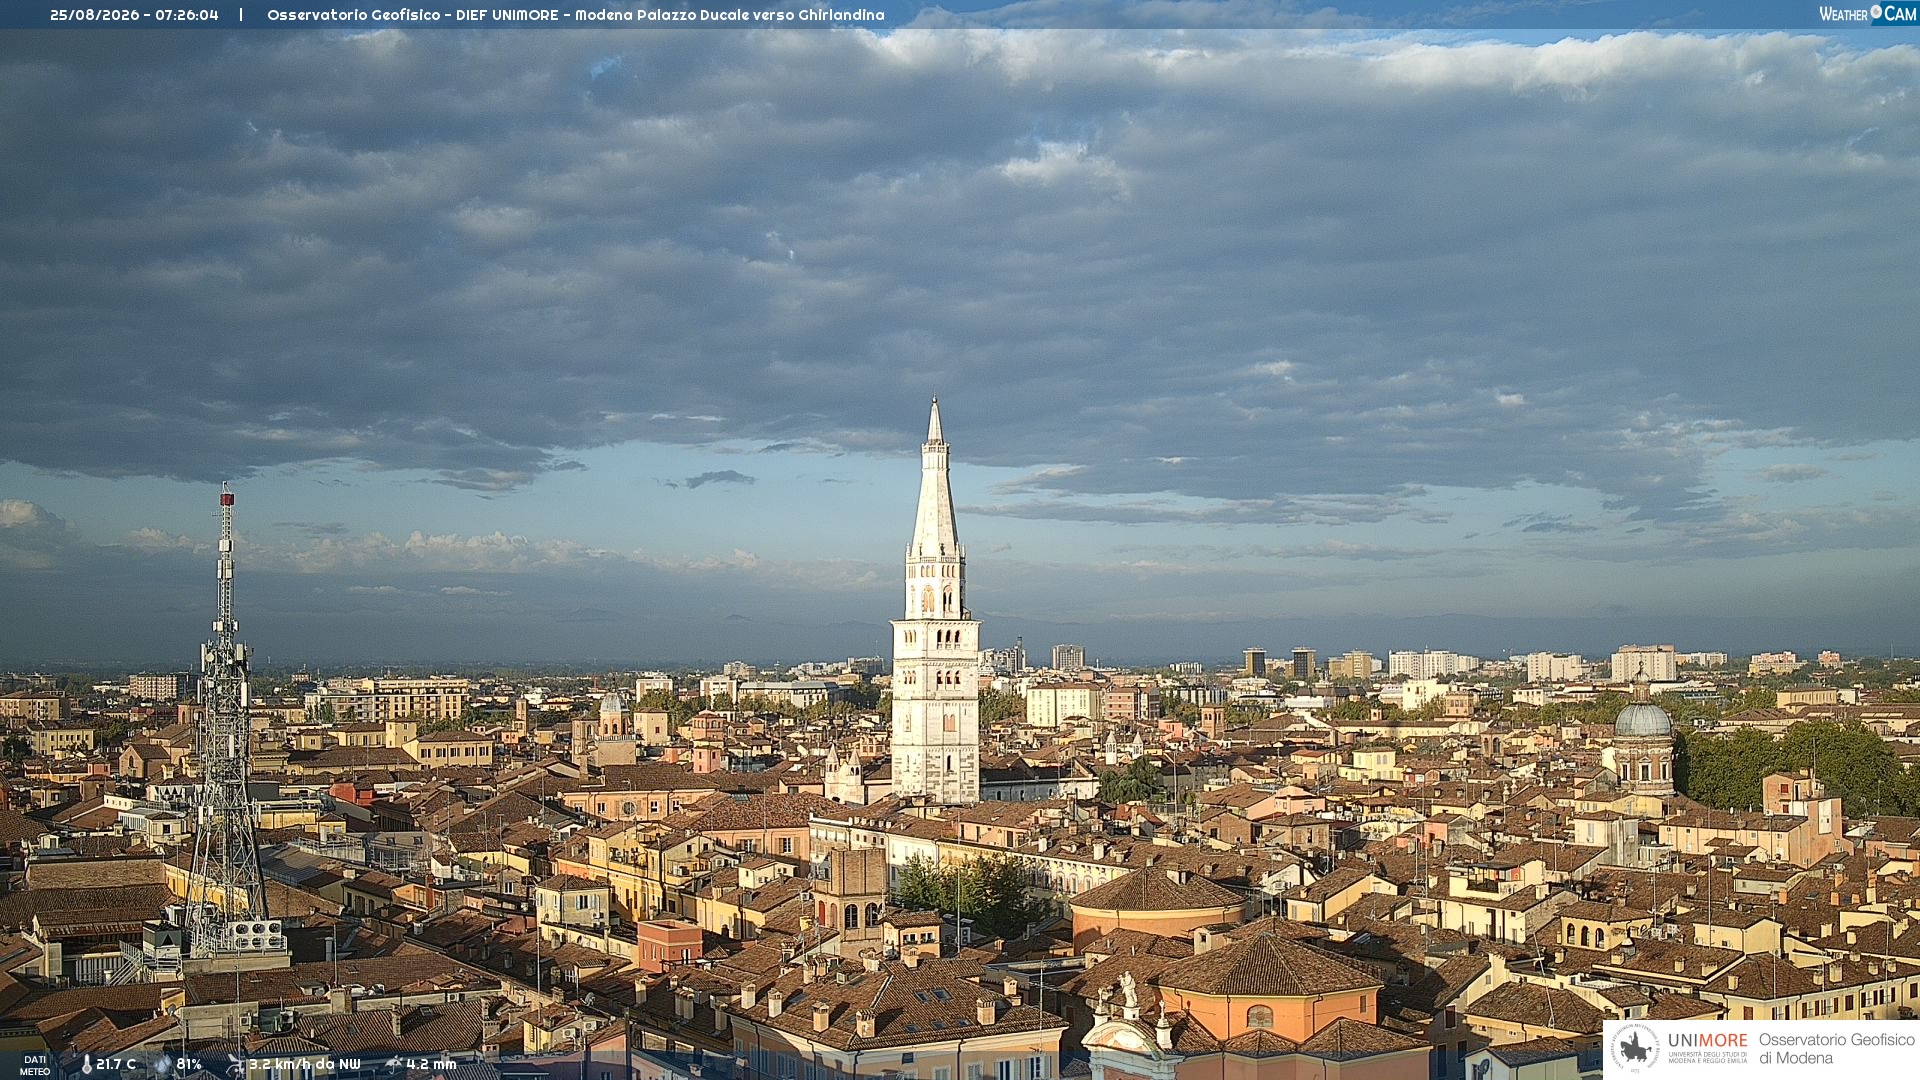Click the grey church dome

1643,718
